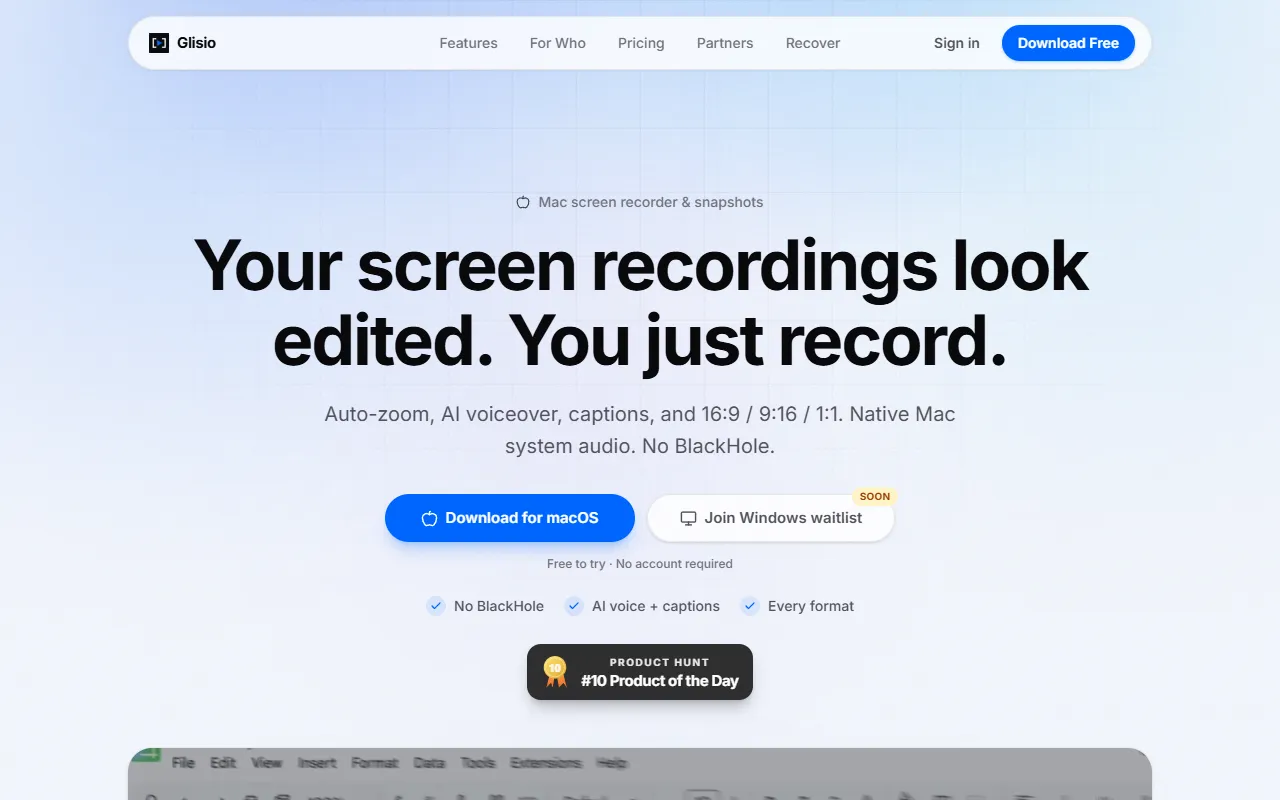
Task: Click the SOON badge on the waitlist button
Action: tap(875, 496)
